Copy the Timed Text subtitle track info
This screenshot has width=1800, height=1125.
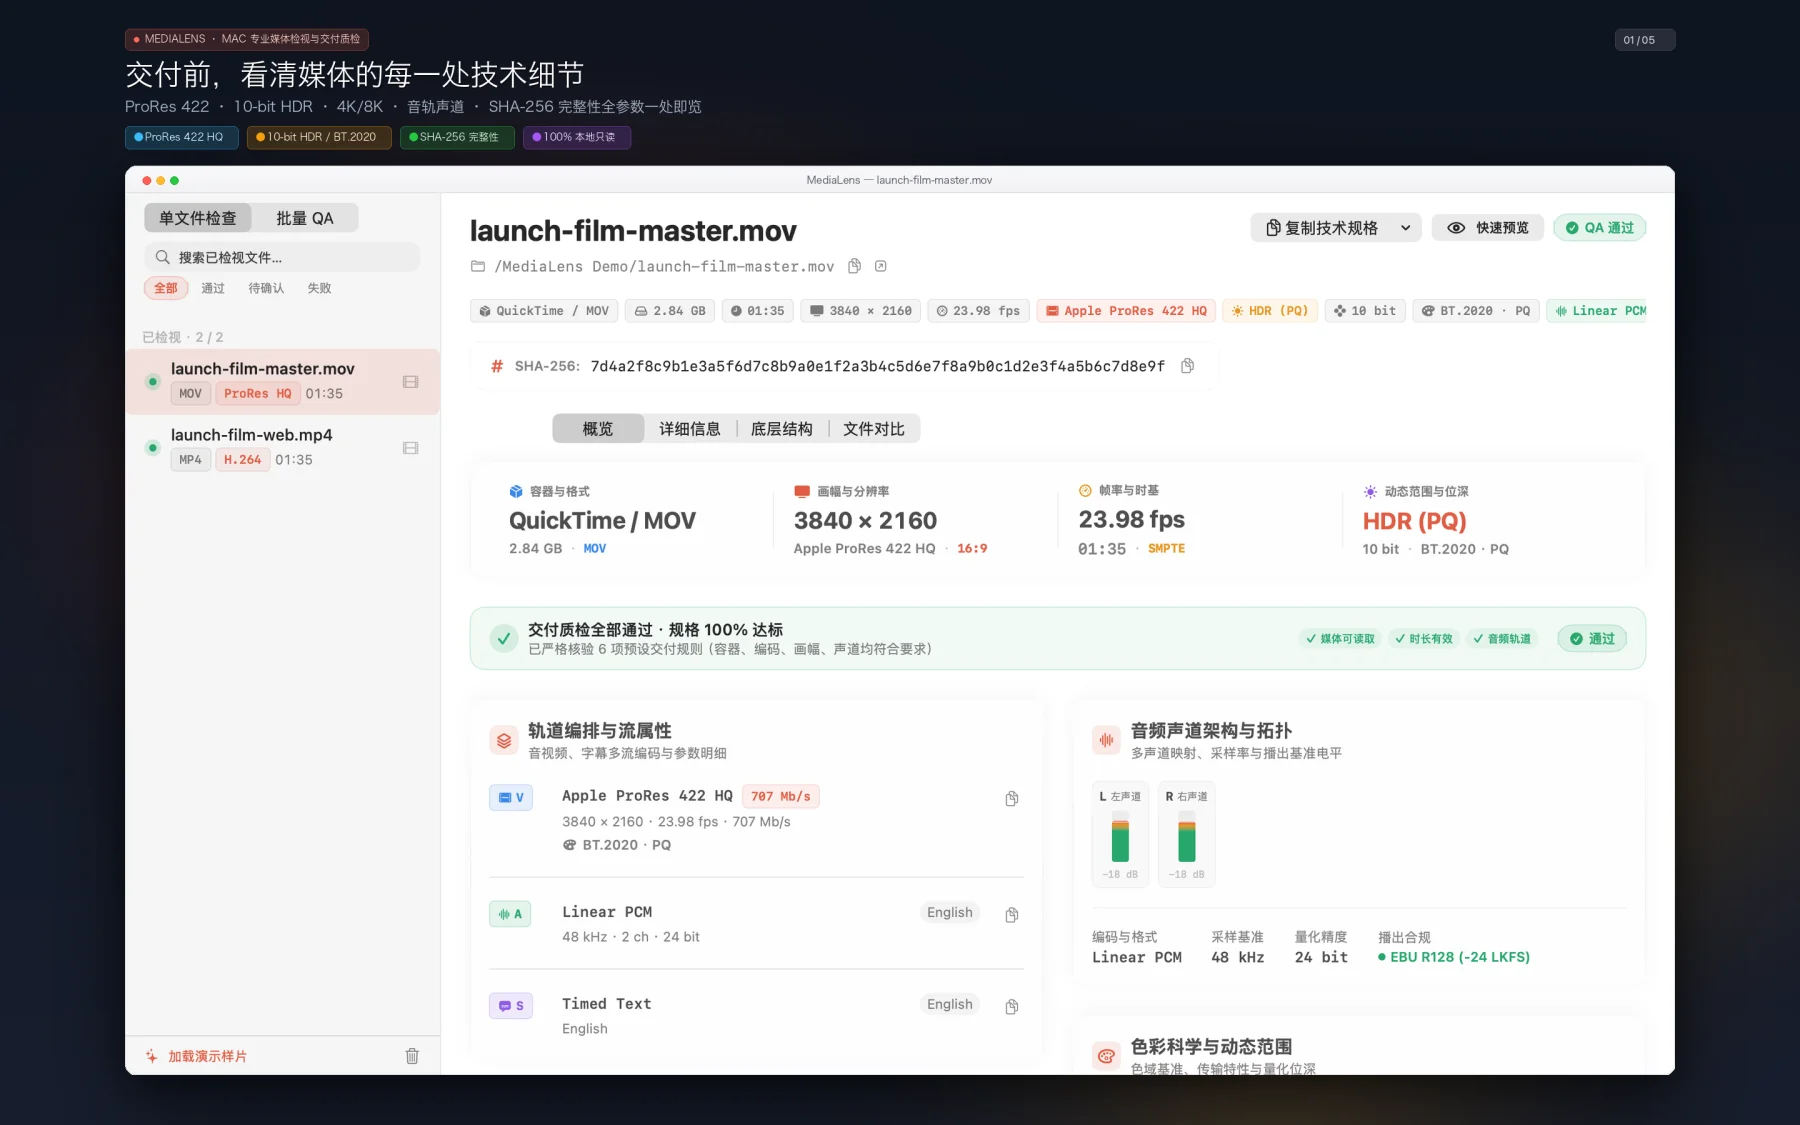(1012, 1006)
